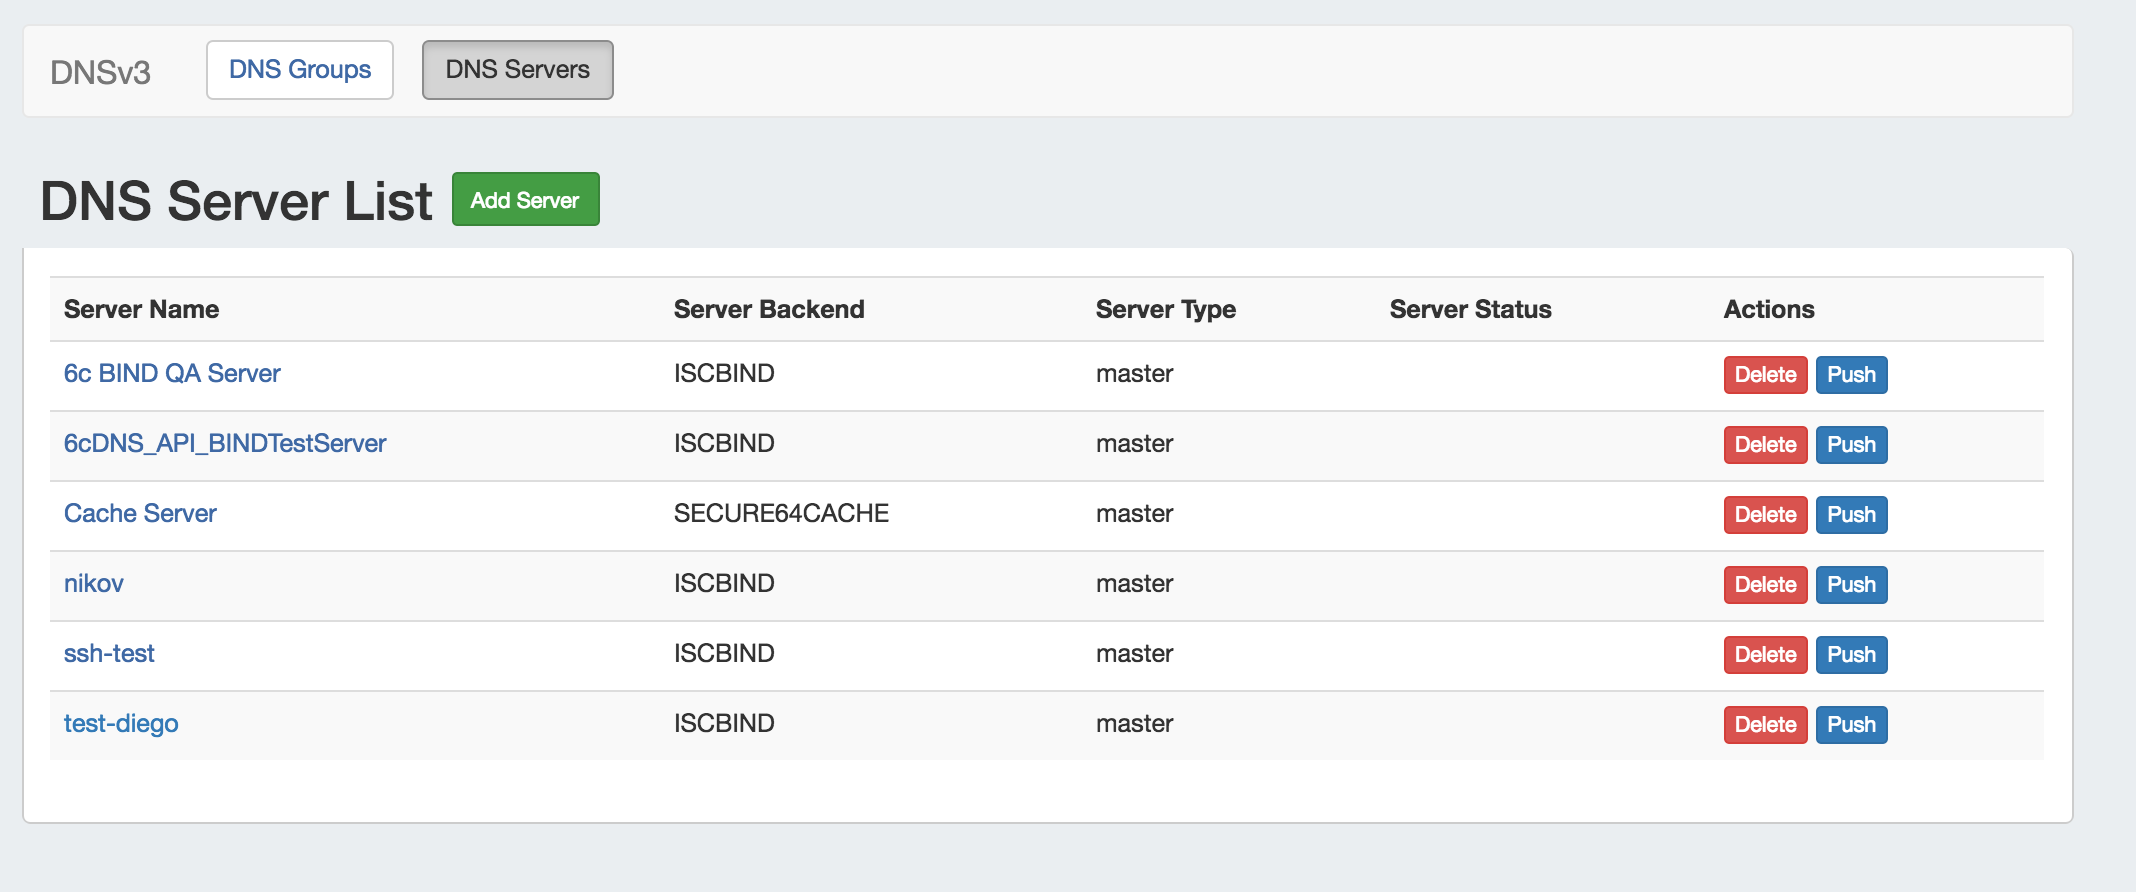Viewport: 2136px width, 892px height.
Task: Delete the 6cDNS_API_BINDTestServer entry
Action: pyautogui.click(x=1765, y=445)
